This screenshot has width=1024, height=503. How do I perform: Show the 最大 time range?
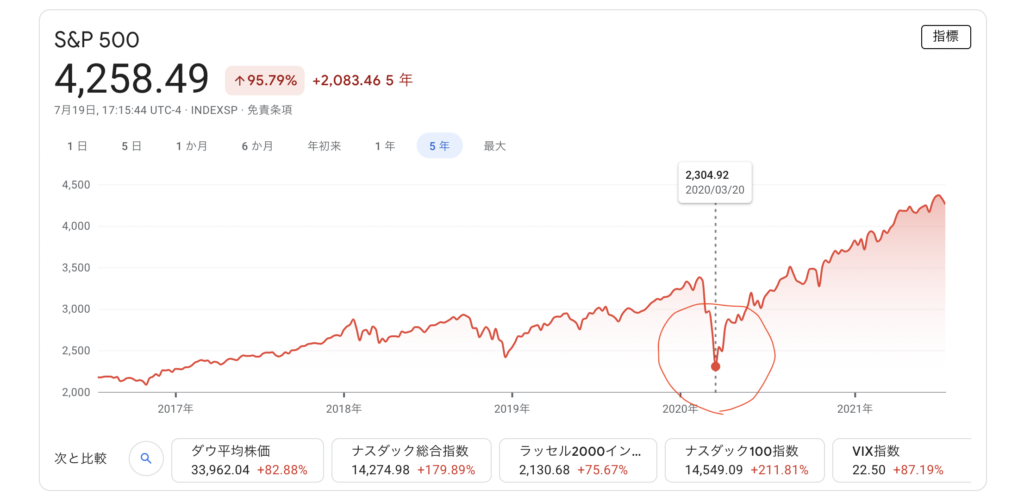click(x=494, y=146)
